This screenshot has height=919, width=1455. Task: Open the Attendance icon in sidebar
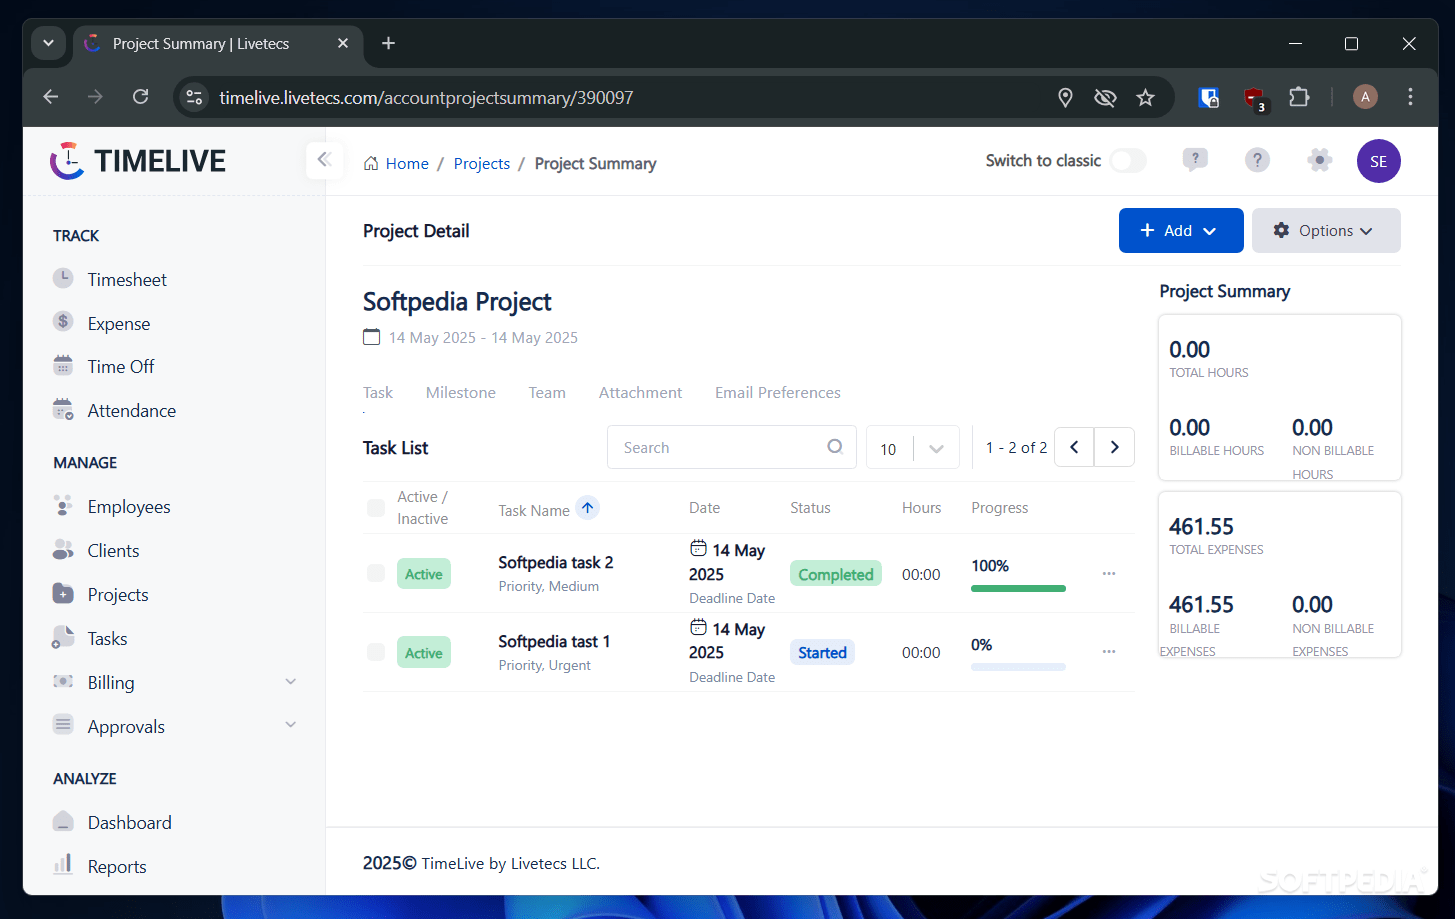(x=63, y=410)
